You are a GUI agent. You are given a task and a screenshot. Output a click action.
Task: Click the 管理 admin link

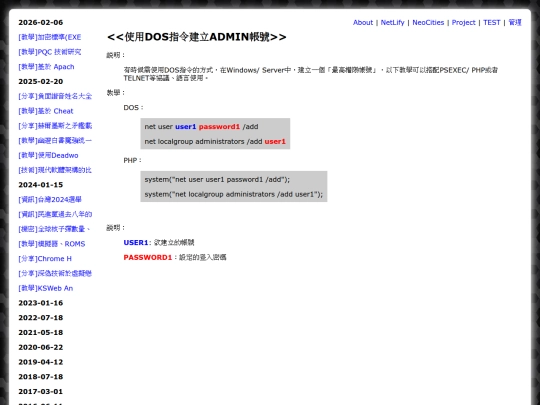(515, 22)
